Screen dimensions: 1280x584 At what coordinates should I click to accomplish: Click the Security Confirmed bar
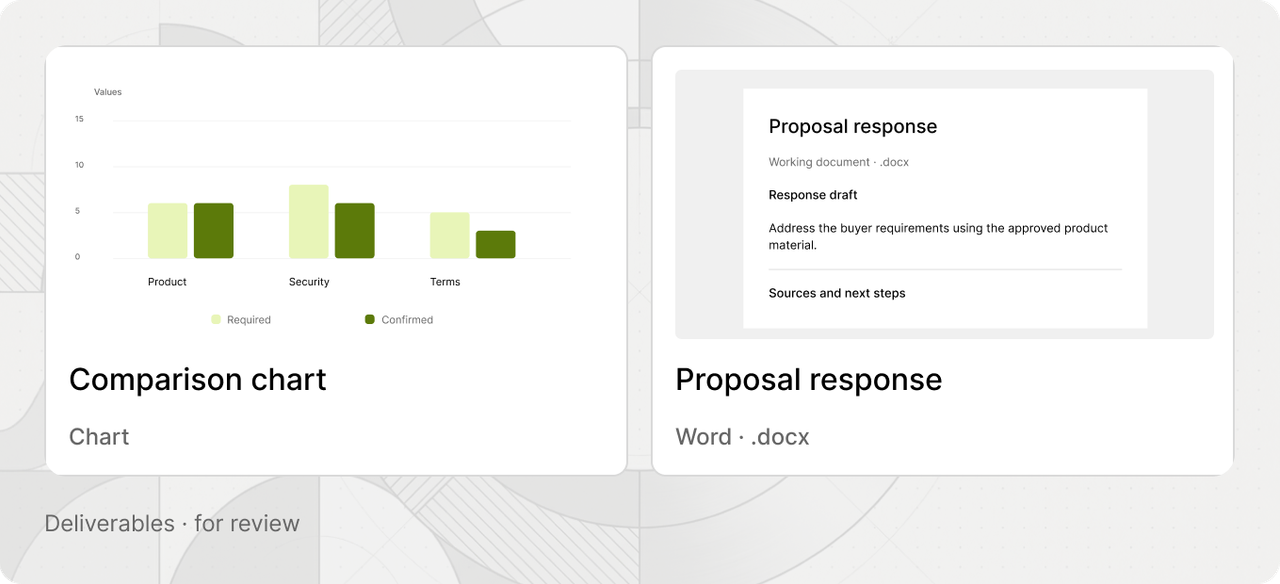tap(355, 231)
